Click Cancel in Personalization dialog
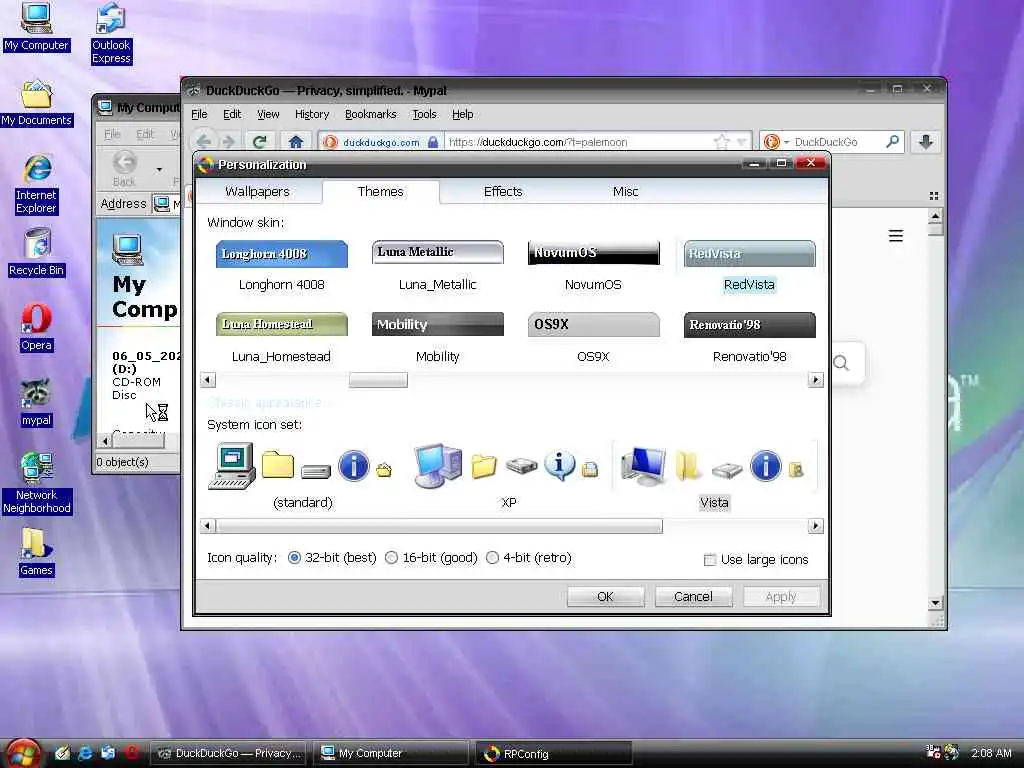 [693, 596]
